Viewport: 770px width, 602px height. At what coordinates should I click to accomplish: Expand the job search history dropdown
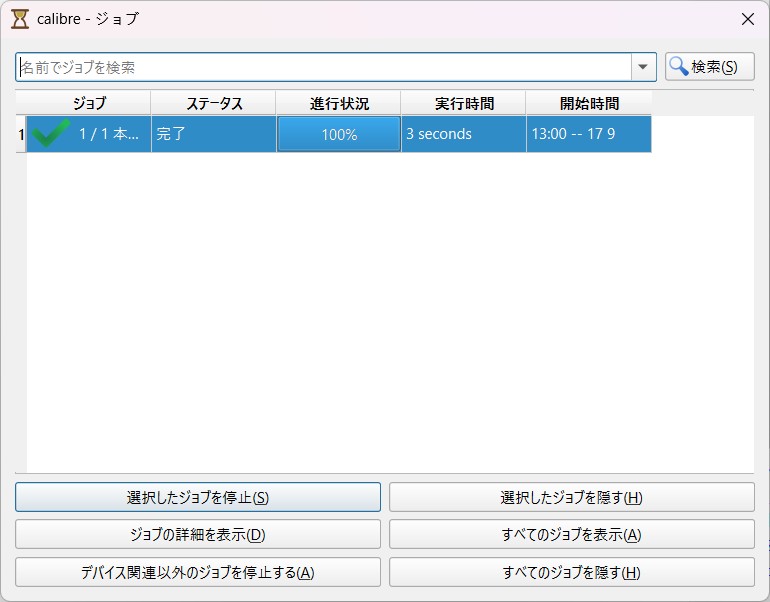pos(643,67)
